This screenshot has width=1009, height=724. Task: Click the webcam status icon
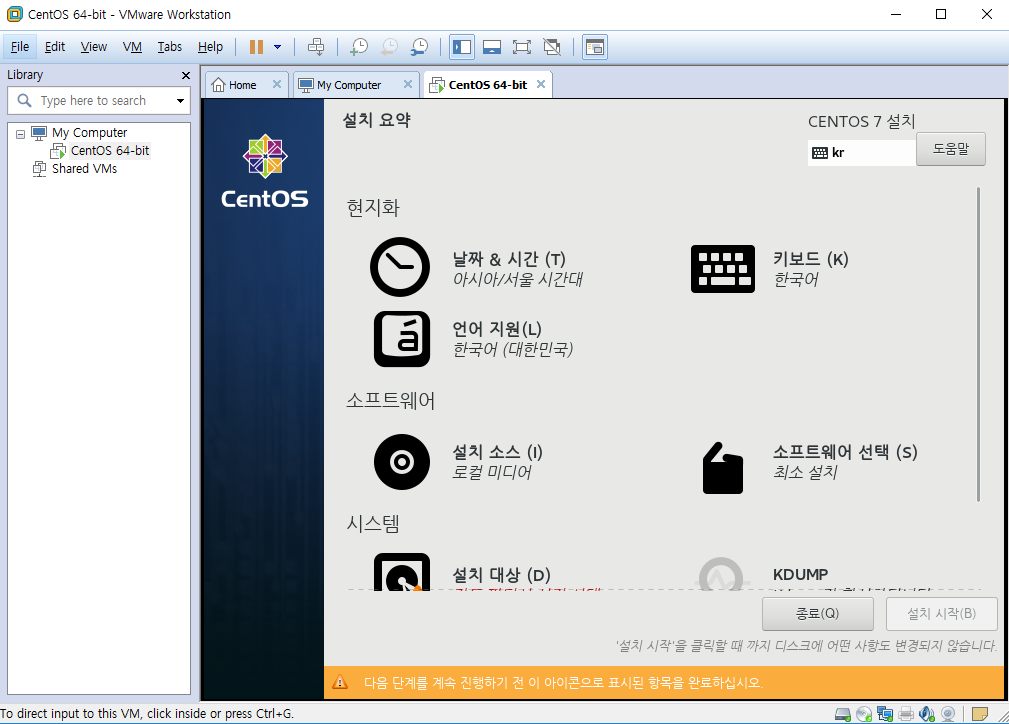point(948,714)
